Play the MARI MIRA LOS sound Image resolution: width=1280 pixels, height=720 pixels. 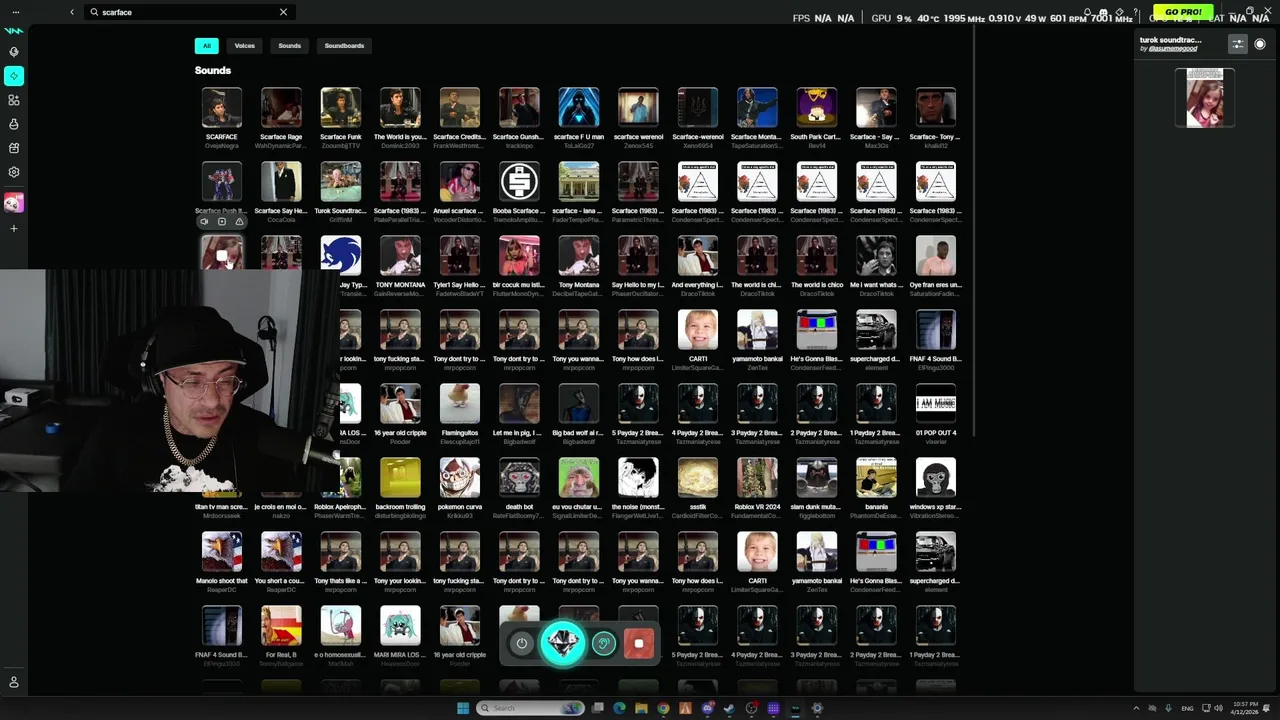[400, 626]
